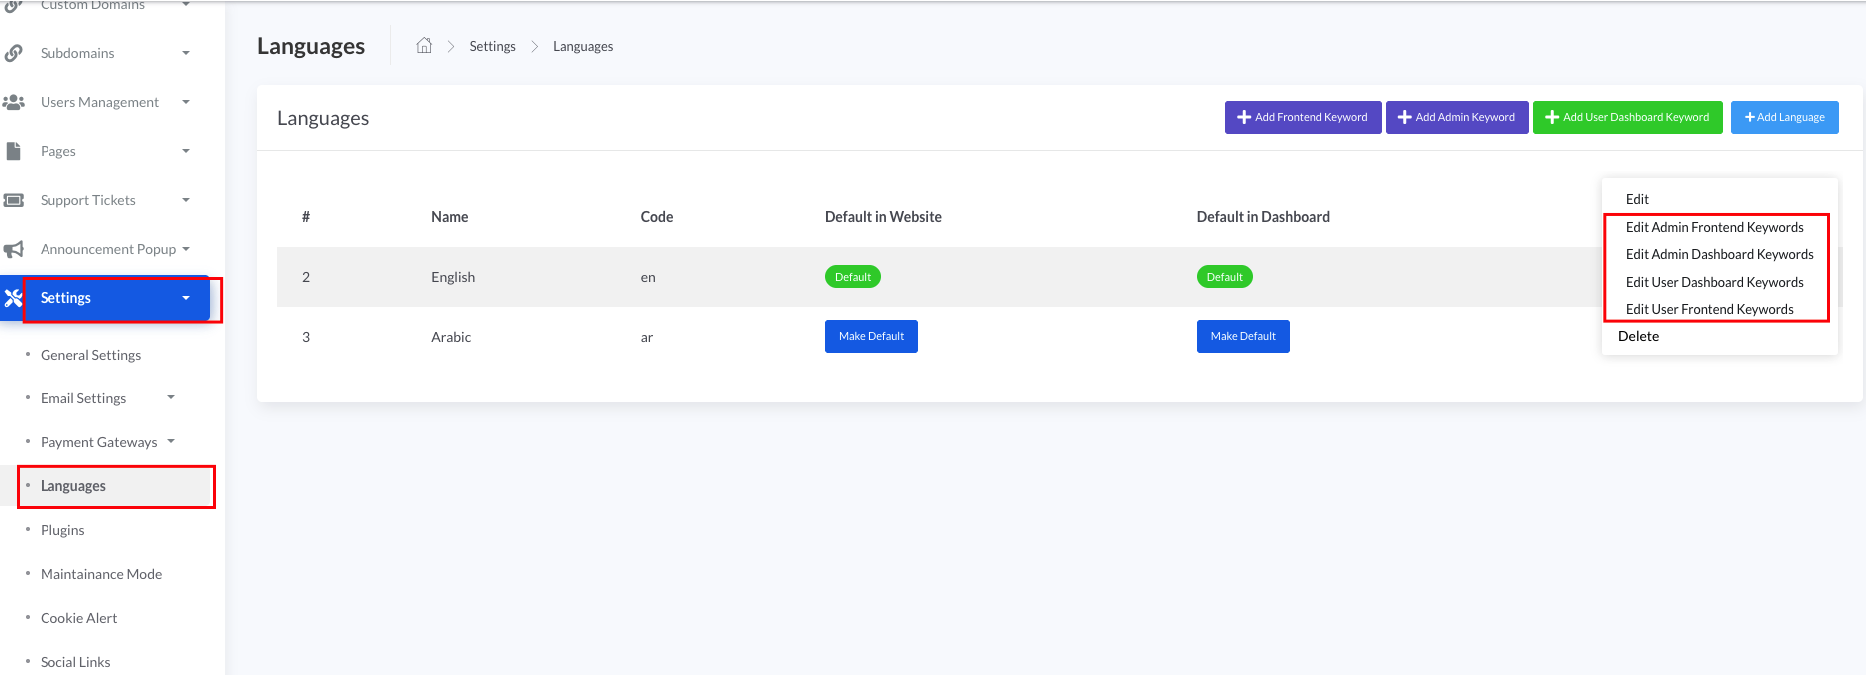Image resolution: width=1866 pixels, height=675 pixels.
Task: Click Add User Dashboard Keyword button
Action: tap(1627, 117)
